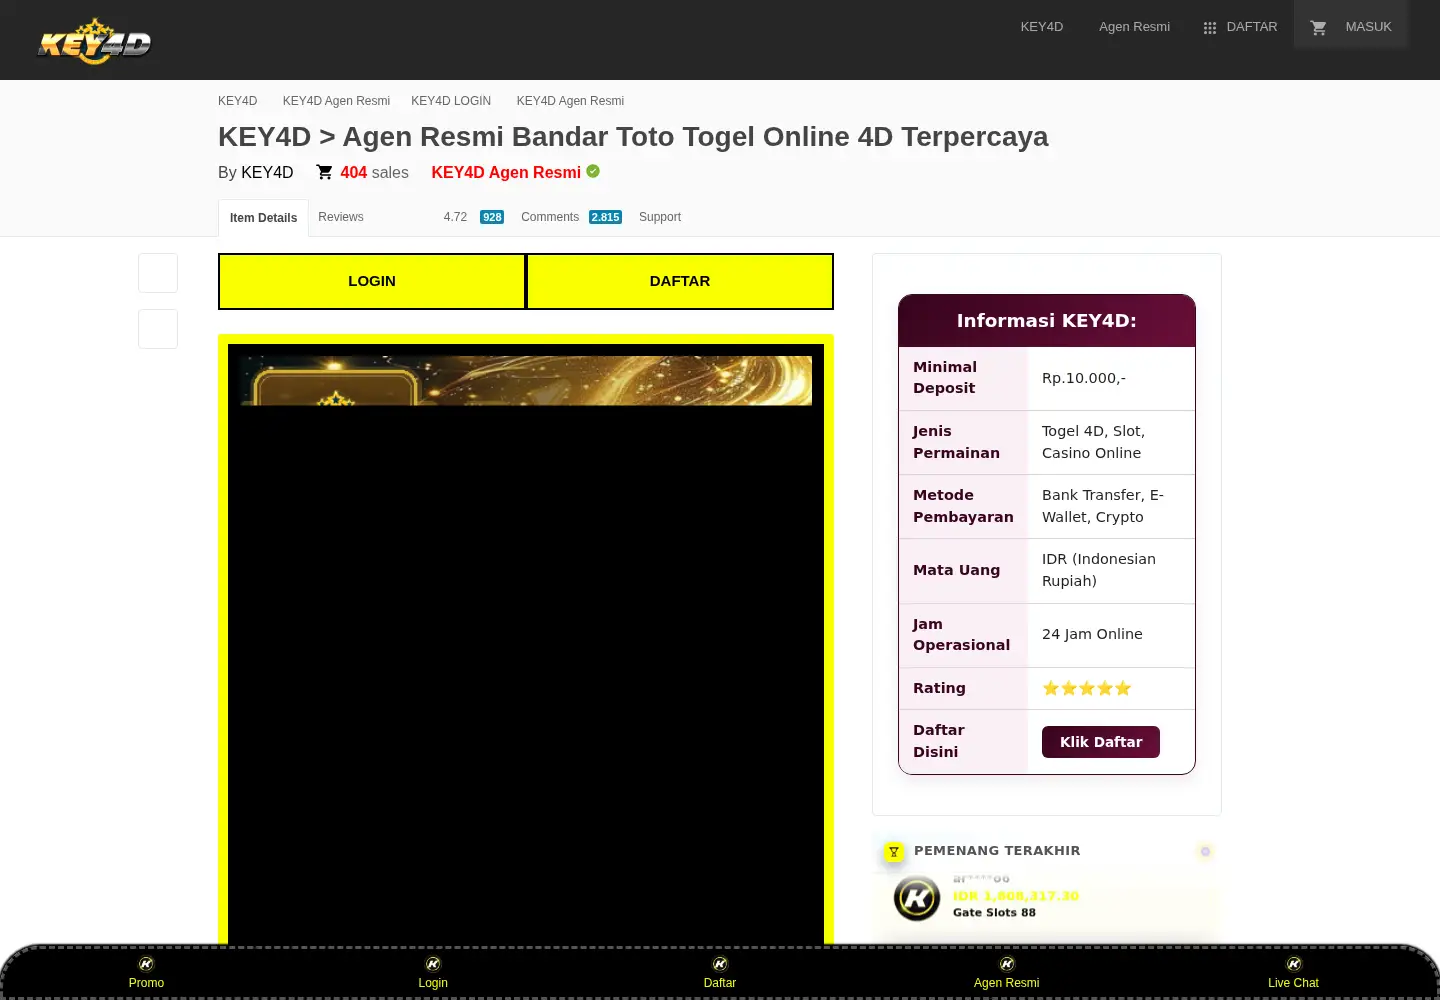
Task: Click the Login icon in bottom bar
Action: point(433,964)
